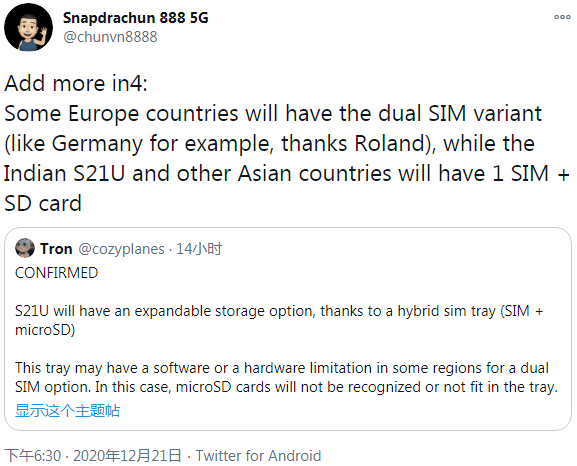Image resolution: width=577 pixels, height=466 pixels.
Task: Click the Some Europe countries sentence
Action: coord(273,113)
